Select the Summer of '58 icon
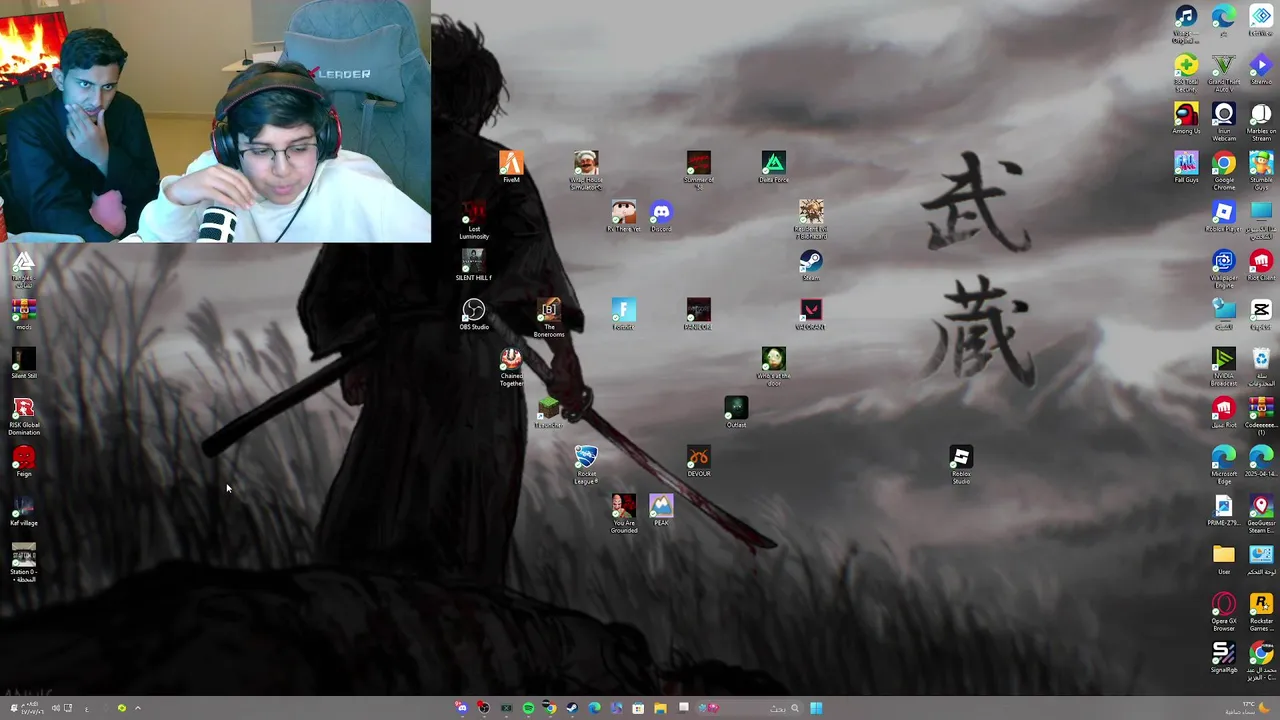Image resolution: width=1280 pixels, height=720 pixels. [698, 169]
